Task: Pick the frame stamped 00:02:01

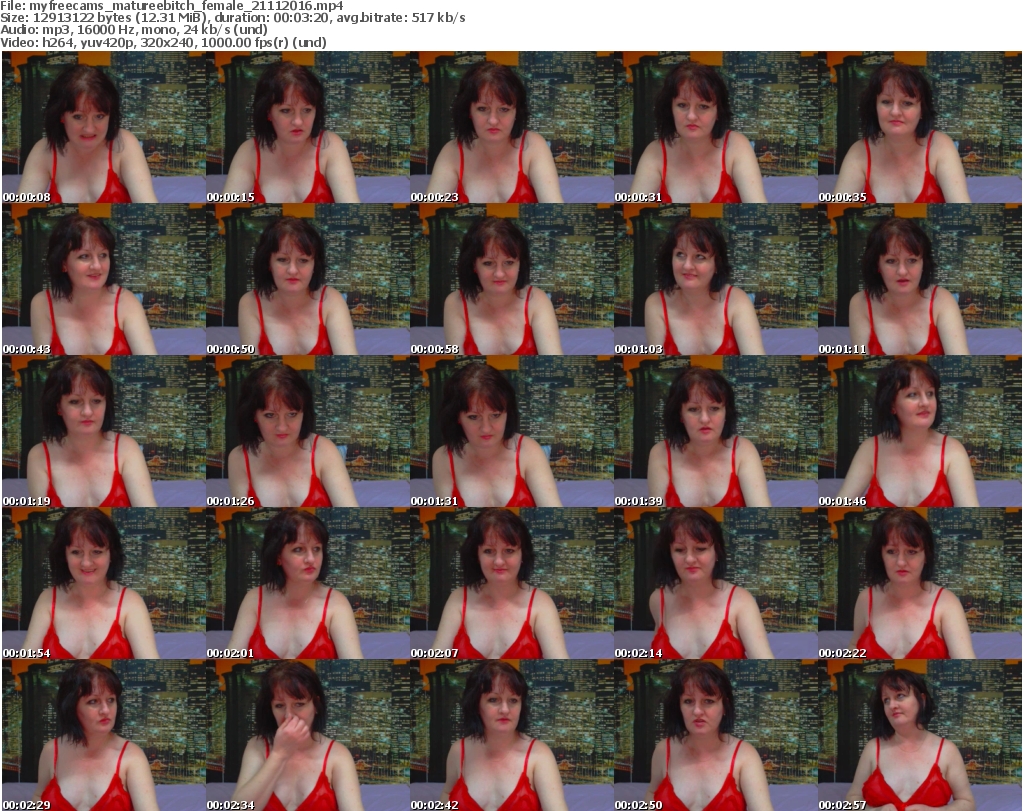Action: 308,584
